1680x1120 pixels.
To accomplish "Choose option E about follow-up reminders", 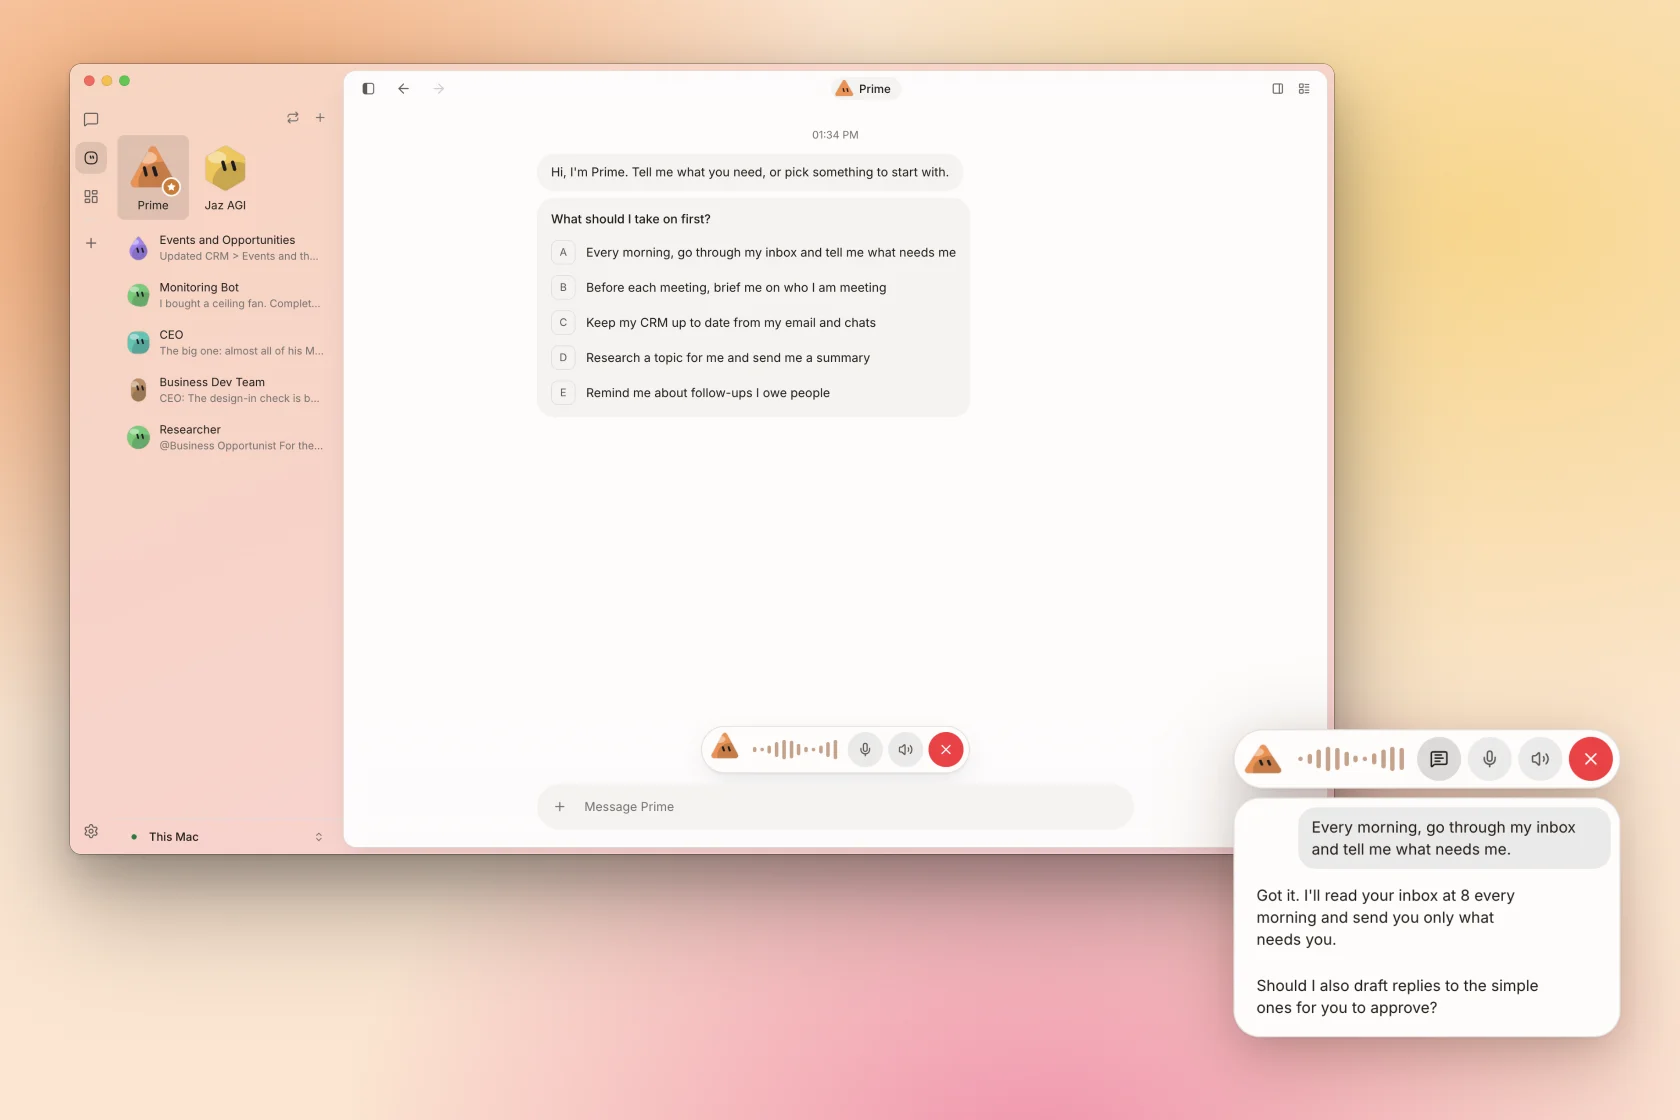I will pos(754,393).
